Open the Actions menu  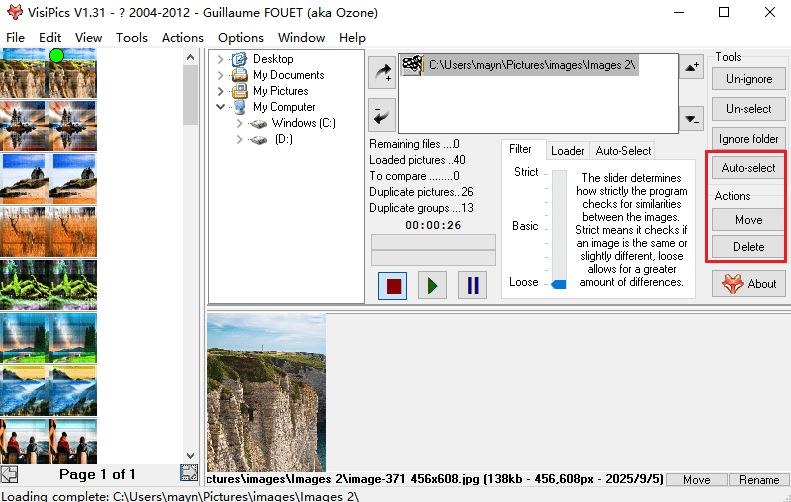pyautogui.click(x=183, y=38)
